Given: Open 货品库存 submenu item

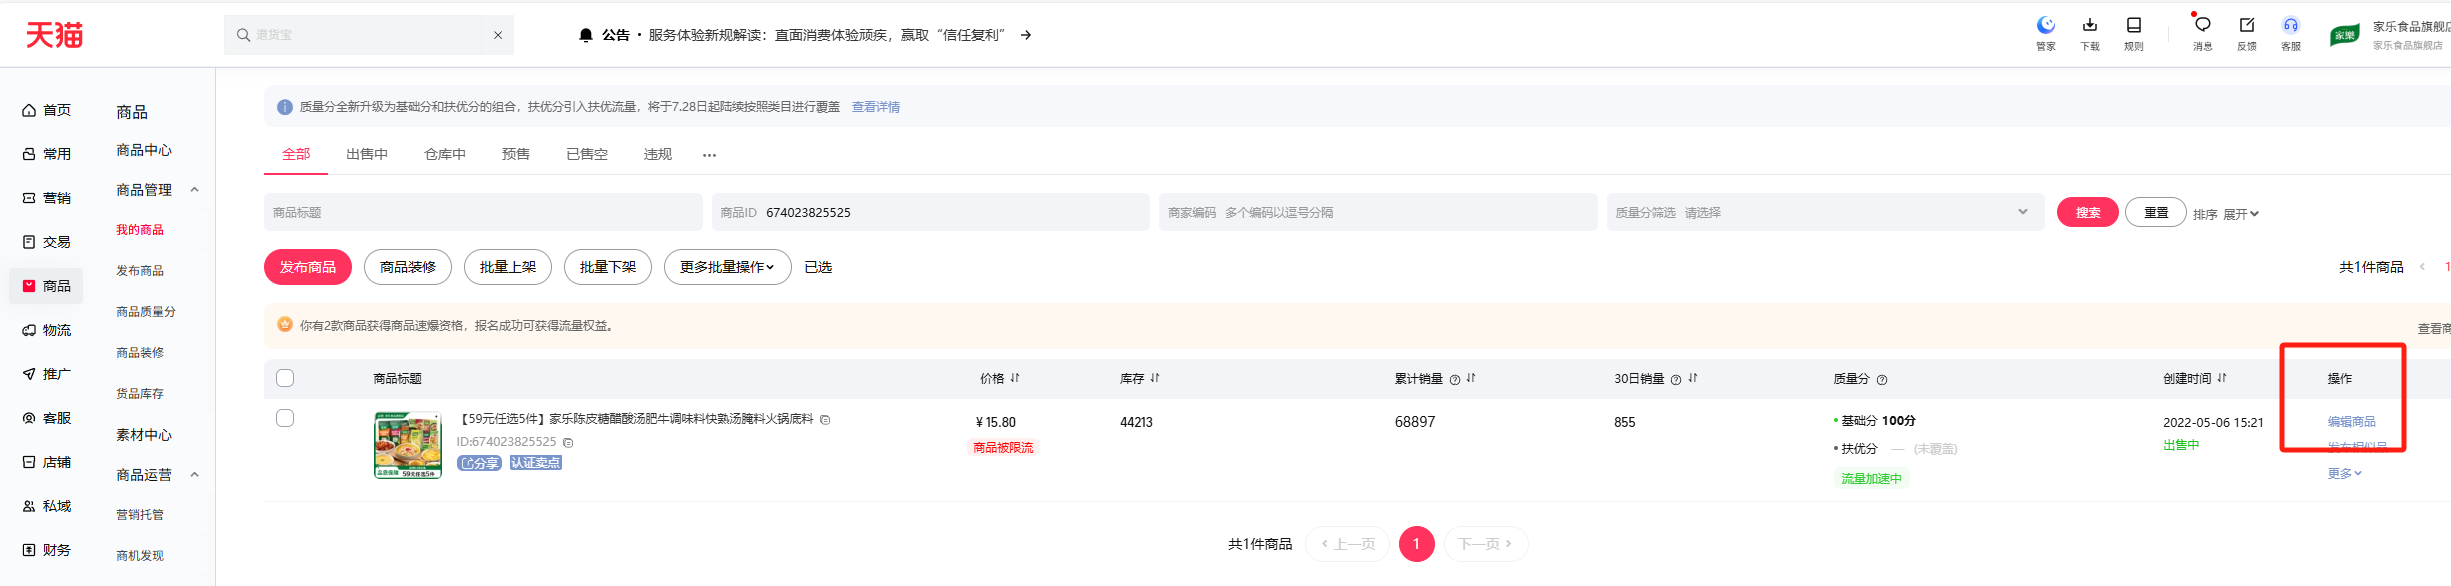Looking at the screenshot, I should (140, 394).
